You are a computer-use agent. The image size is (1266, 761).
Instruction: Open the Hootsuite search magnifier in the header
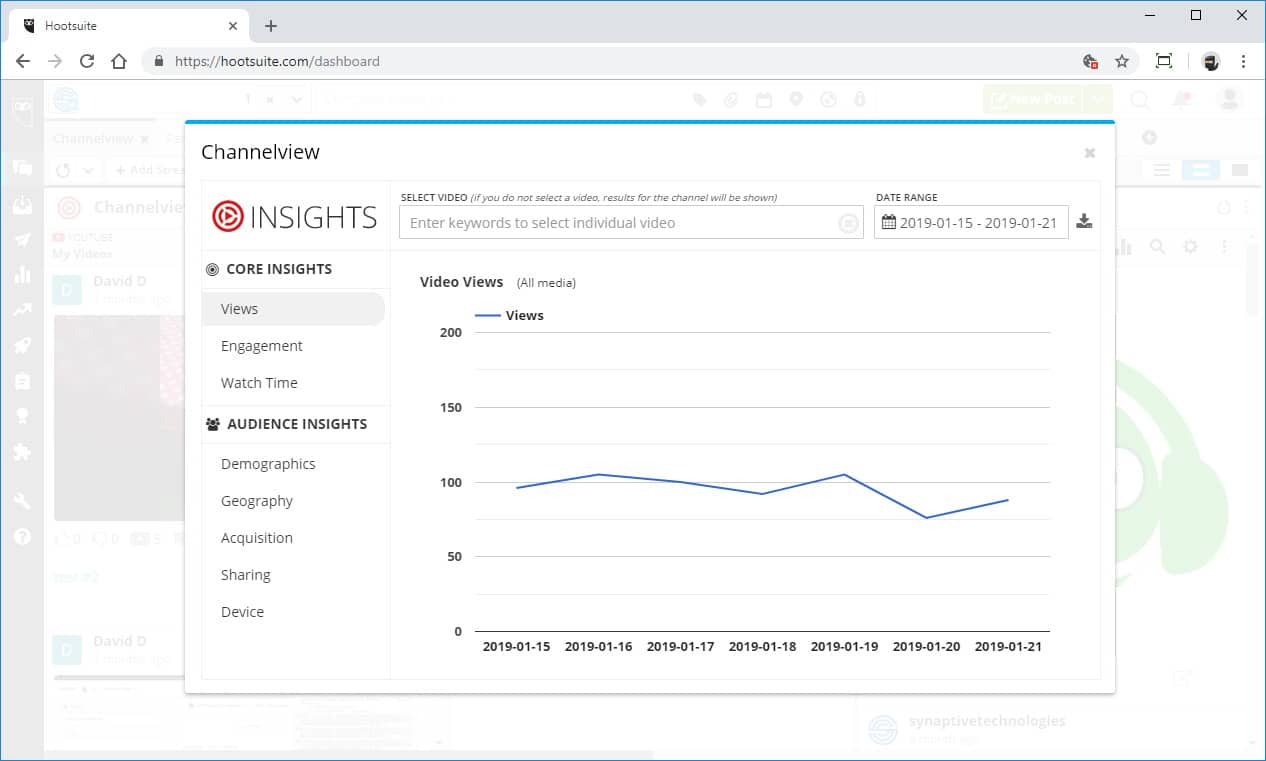(x=1139, y=99)
